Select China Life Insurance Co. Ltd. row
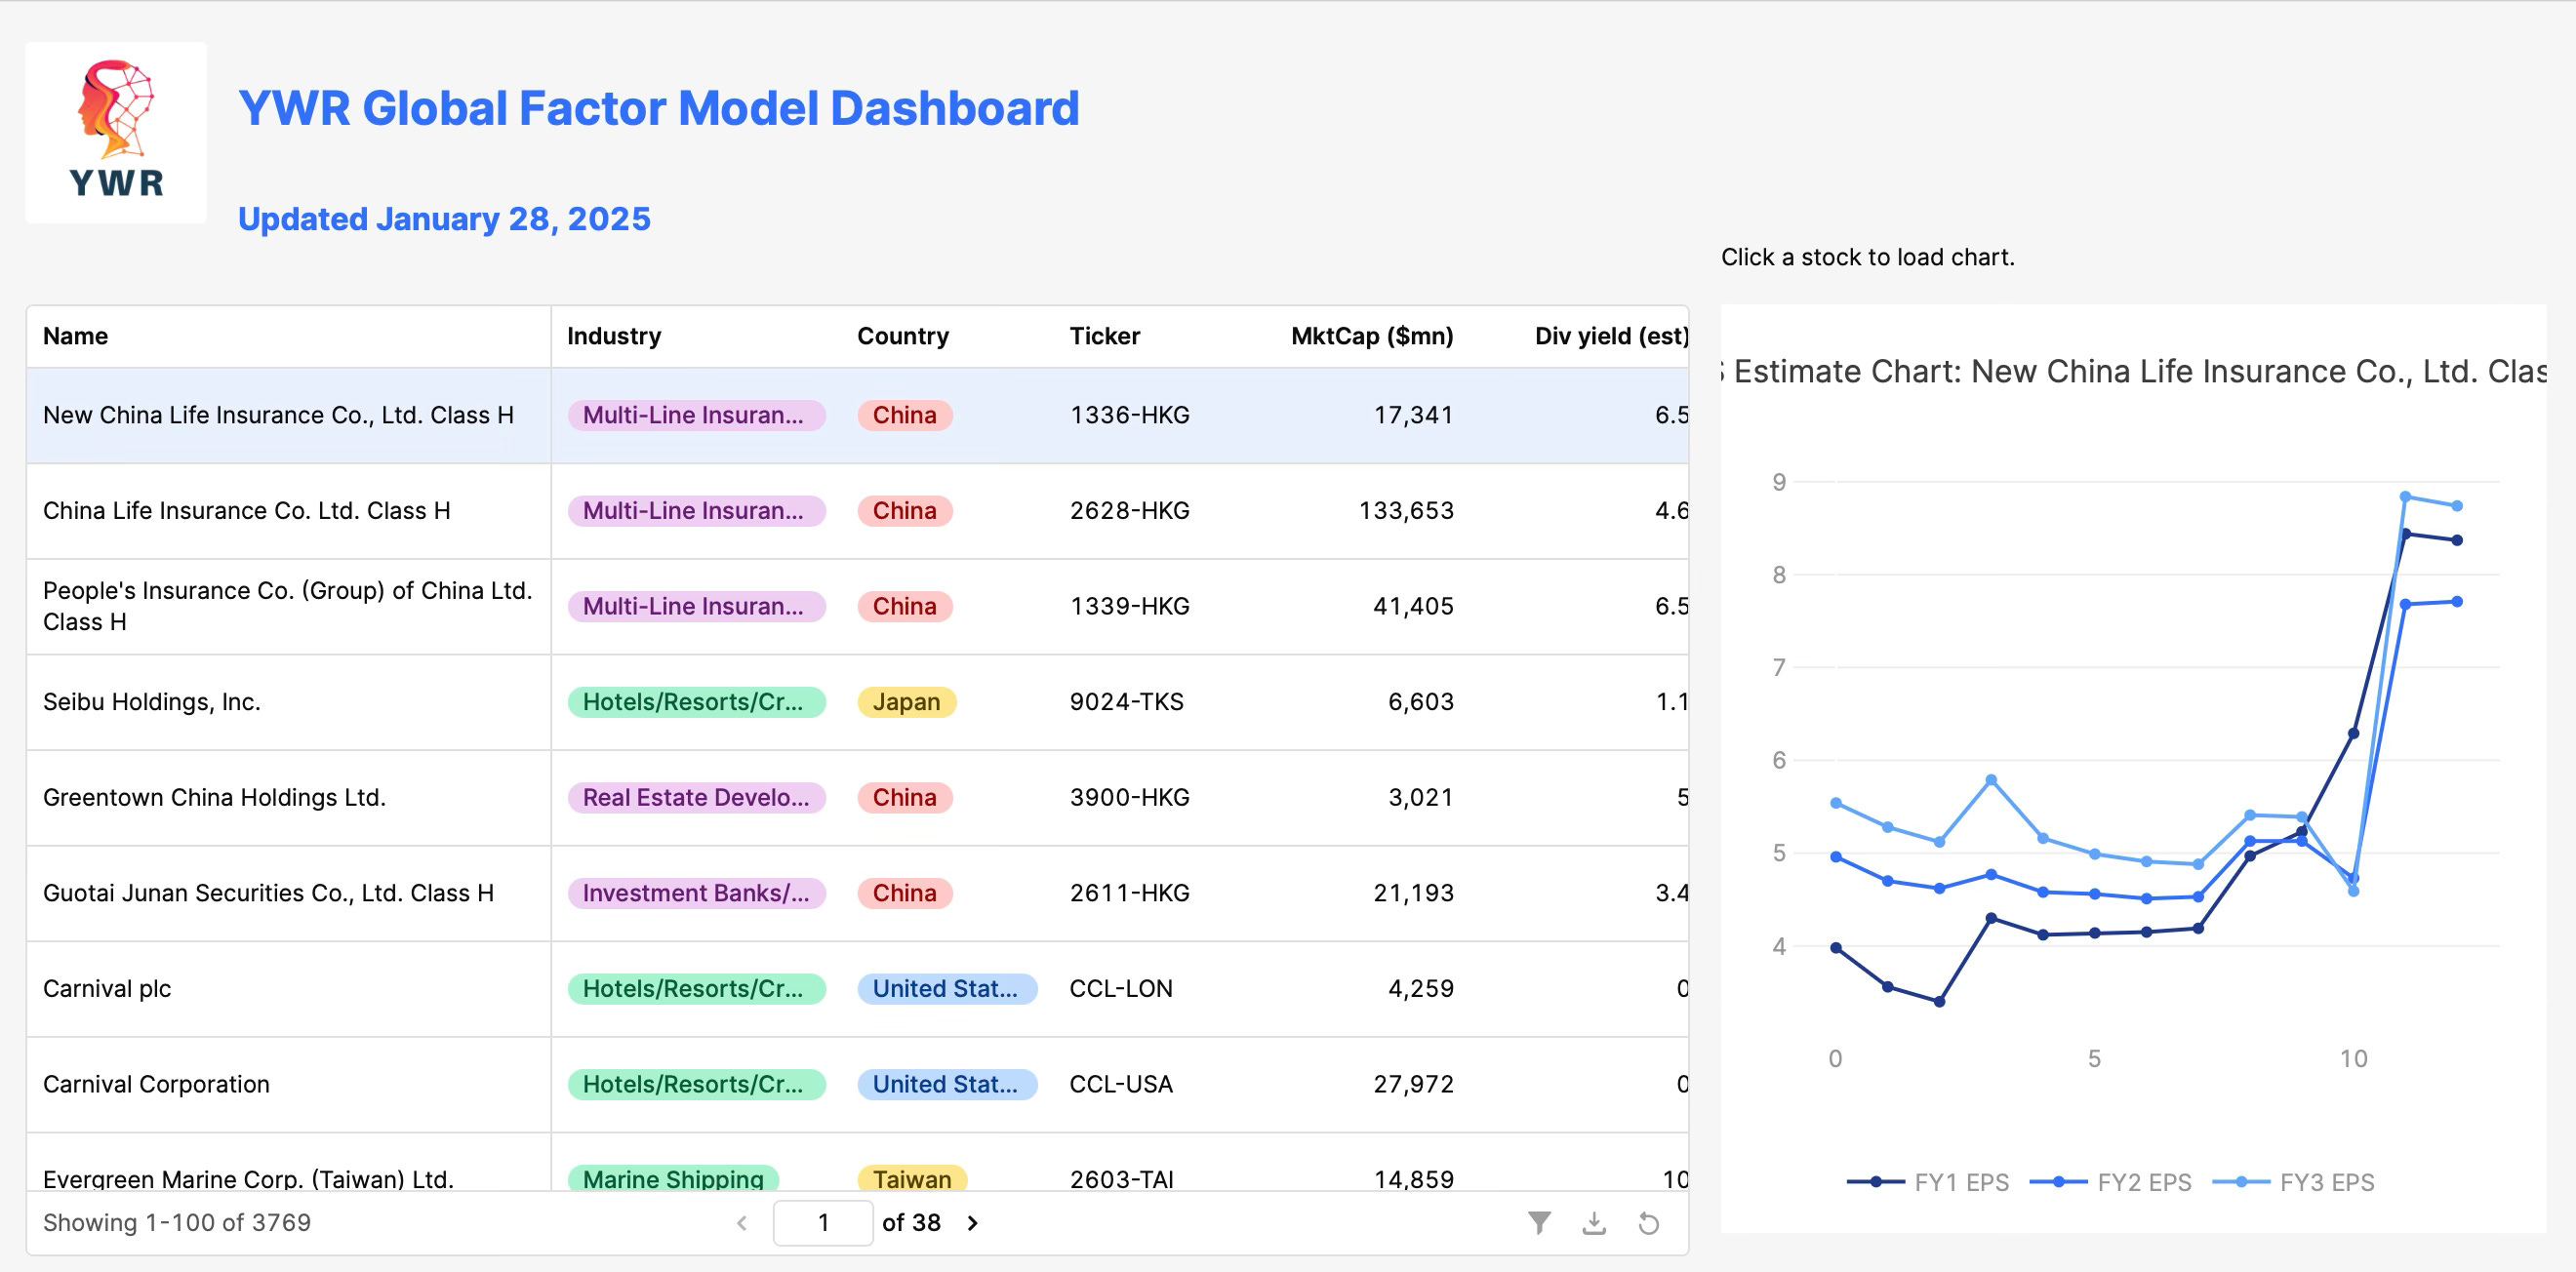The width and height of the screenshot is (2576, 1272). 858,511
